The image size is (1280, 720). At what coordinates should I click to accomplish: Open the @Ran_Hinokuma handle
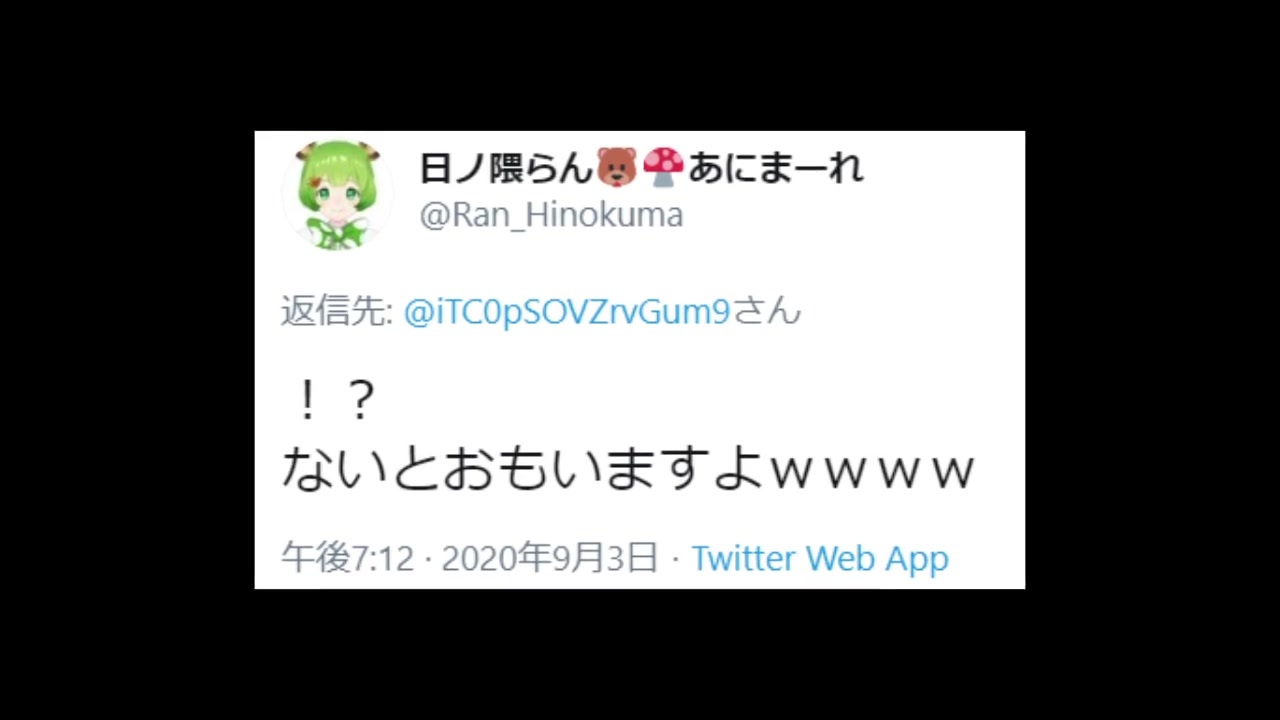[x=551, y=215]
